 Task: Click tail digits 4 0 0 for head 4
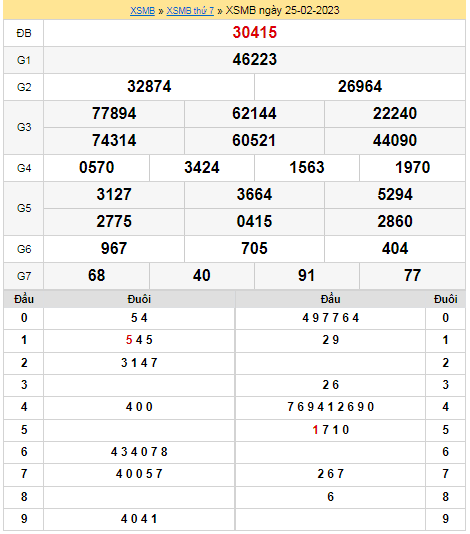[139, 407]
